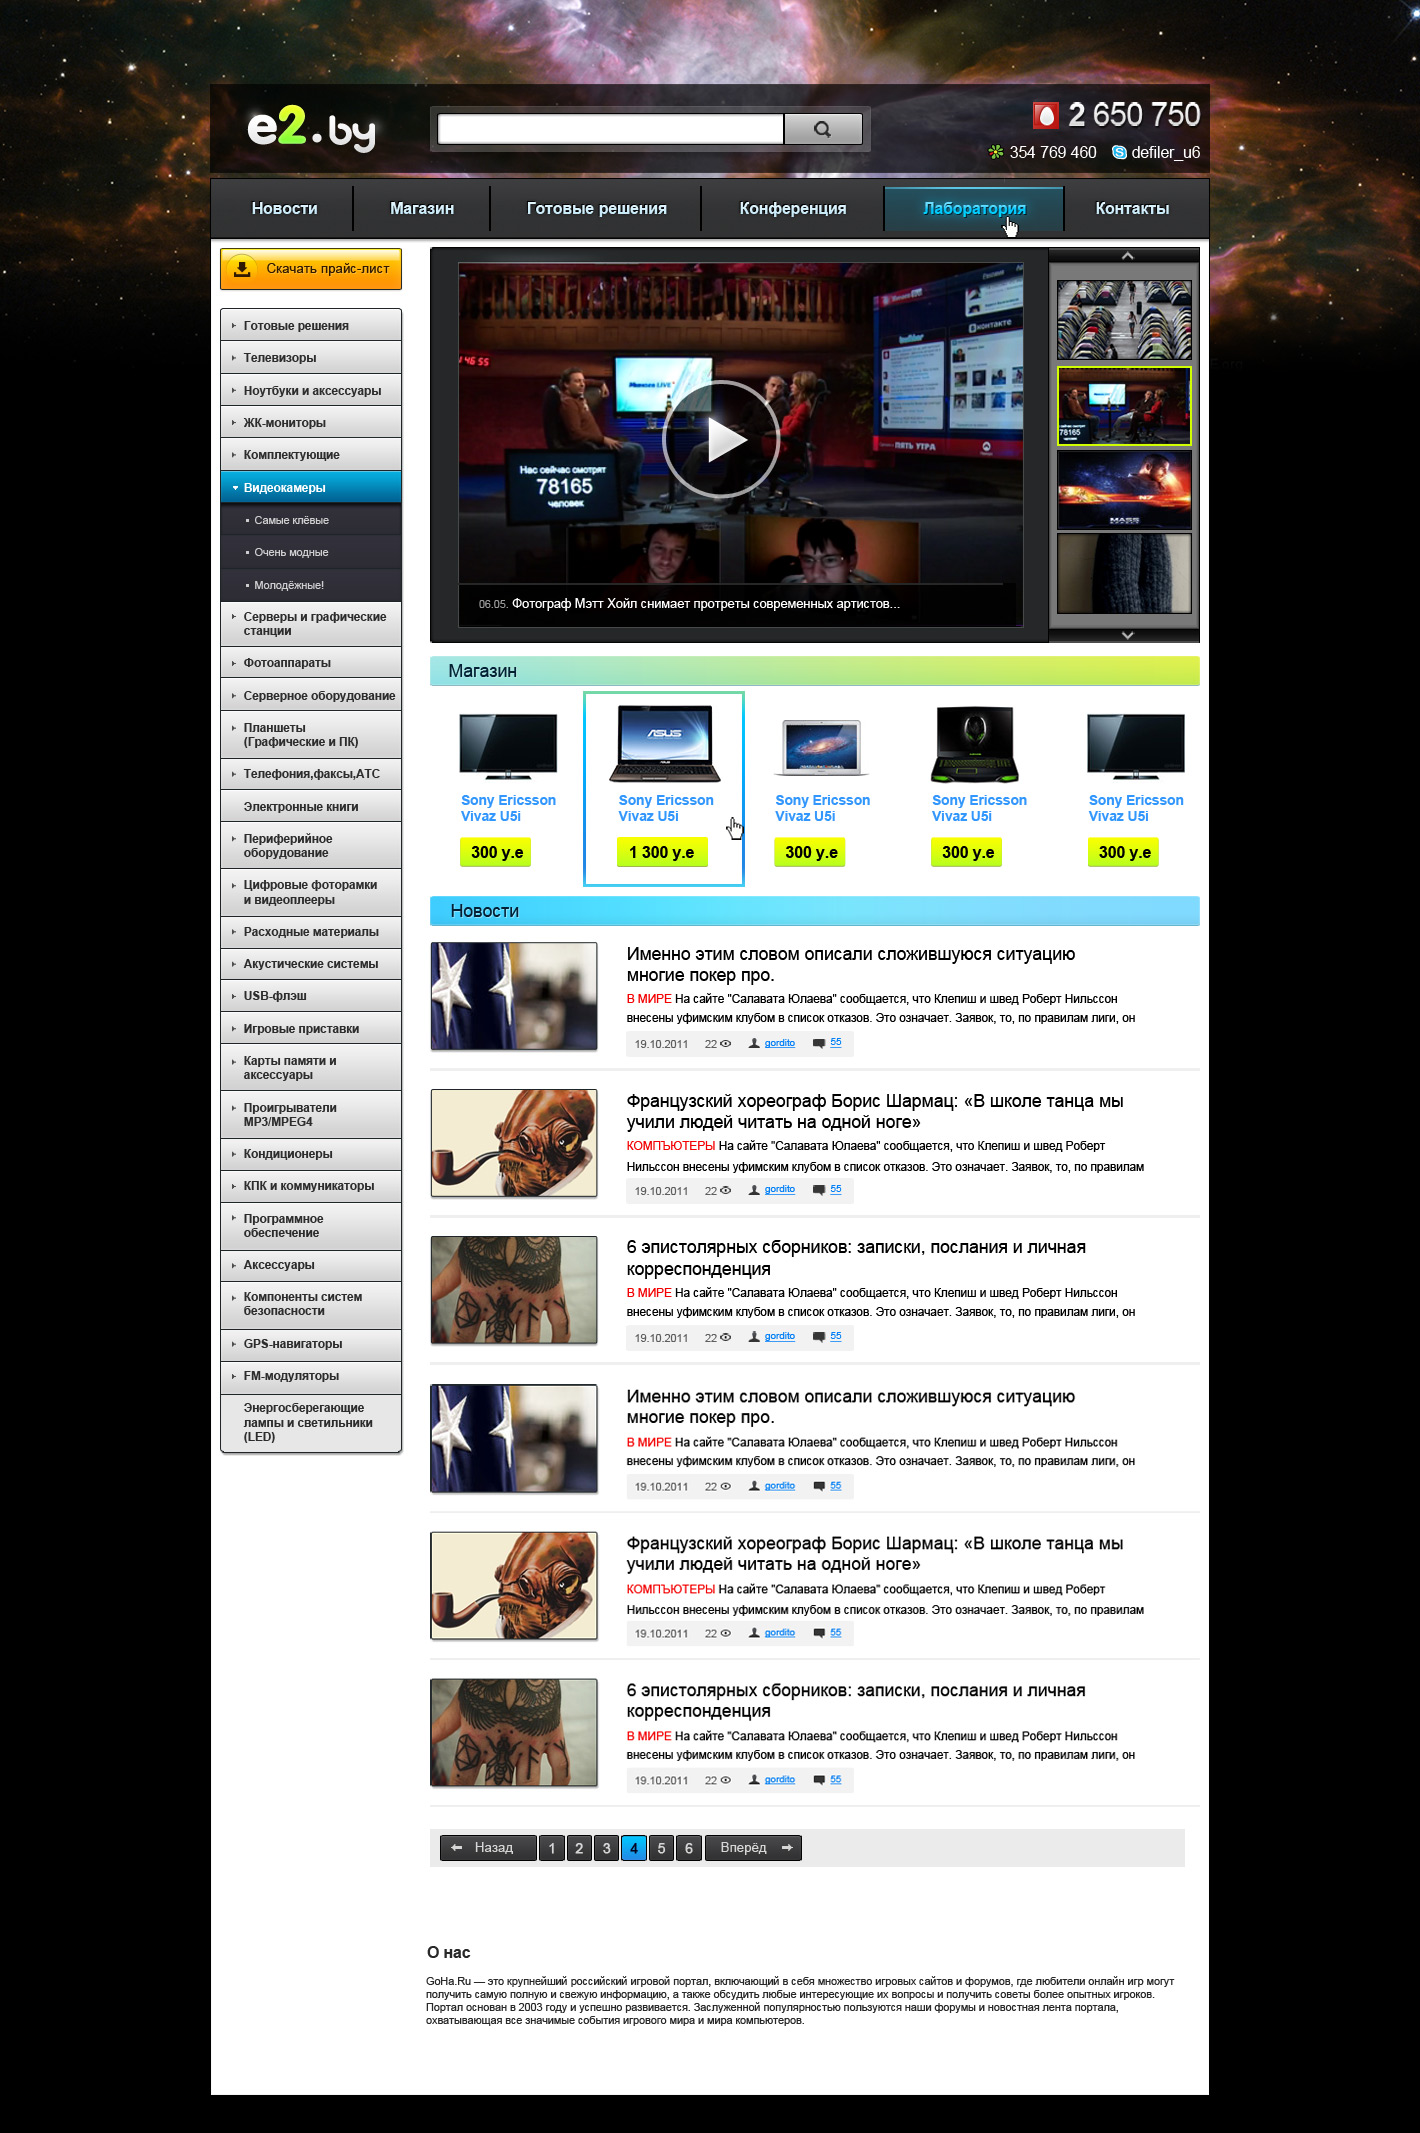This screenshot has width=1420, height=2133.
Task: Go to pagination page 1
Action: (551, 1848)
